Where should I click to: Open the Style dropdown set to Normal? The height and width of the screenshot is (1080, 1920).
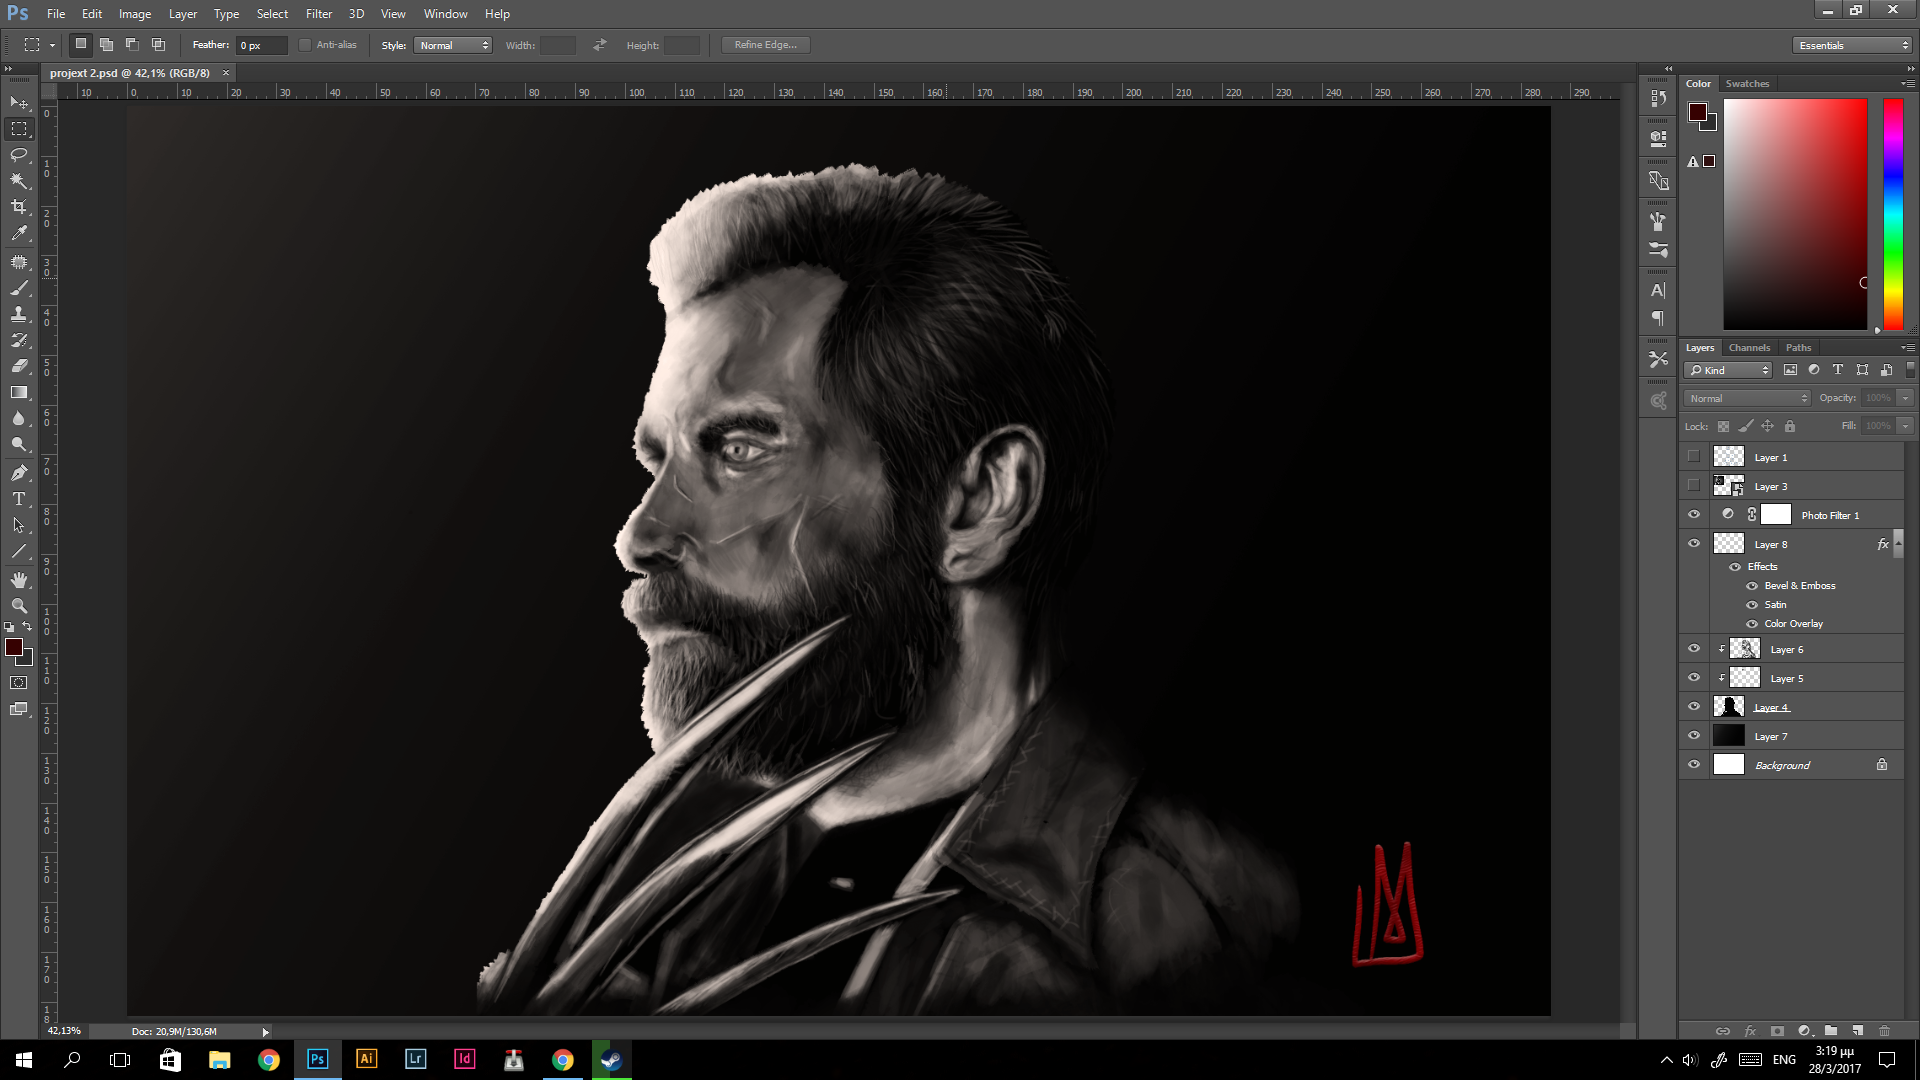(453, 45)
